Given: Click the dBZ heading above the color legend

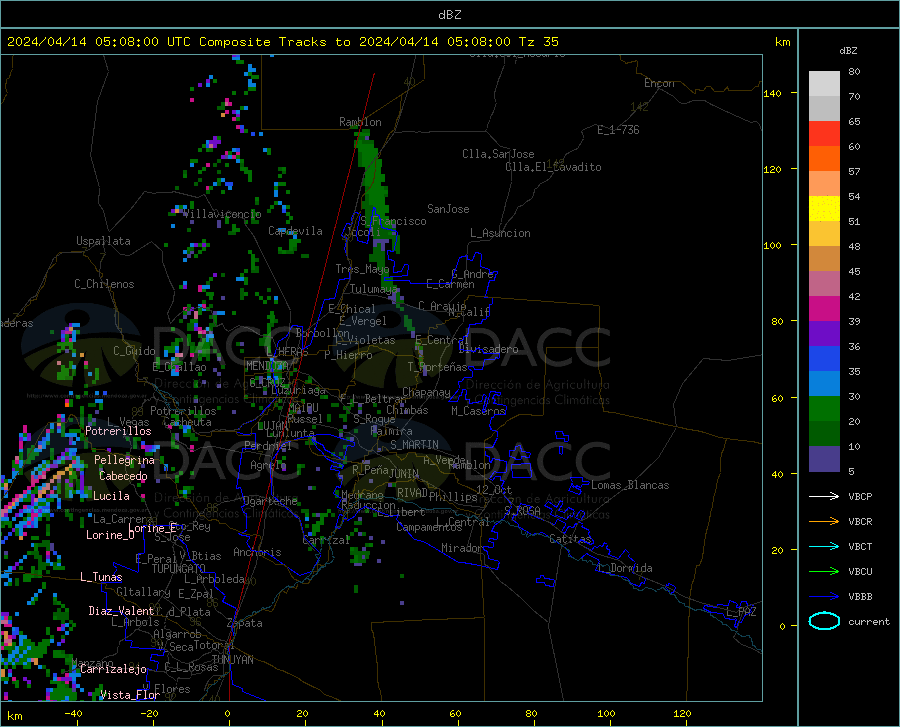Looking at the screenshot, I should (x=848, y=50).
